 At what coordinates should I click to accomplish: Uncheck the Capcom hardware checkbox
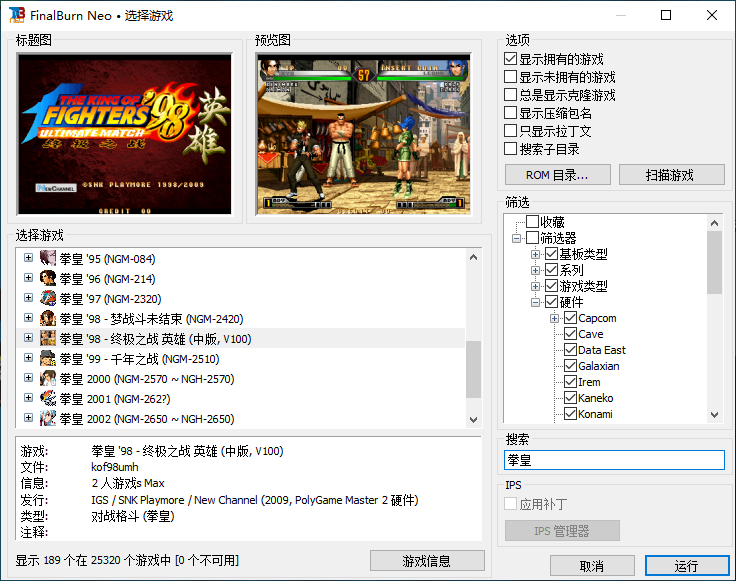pyautogui.click(x=570, y=318)
